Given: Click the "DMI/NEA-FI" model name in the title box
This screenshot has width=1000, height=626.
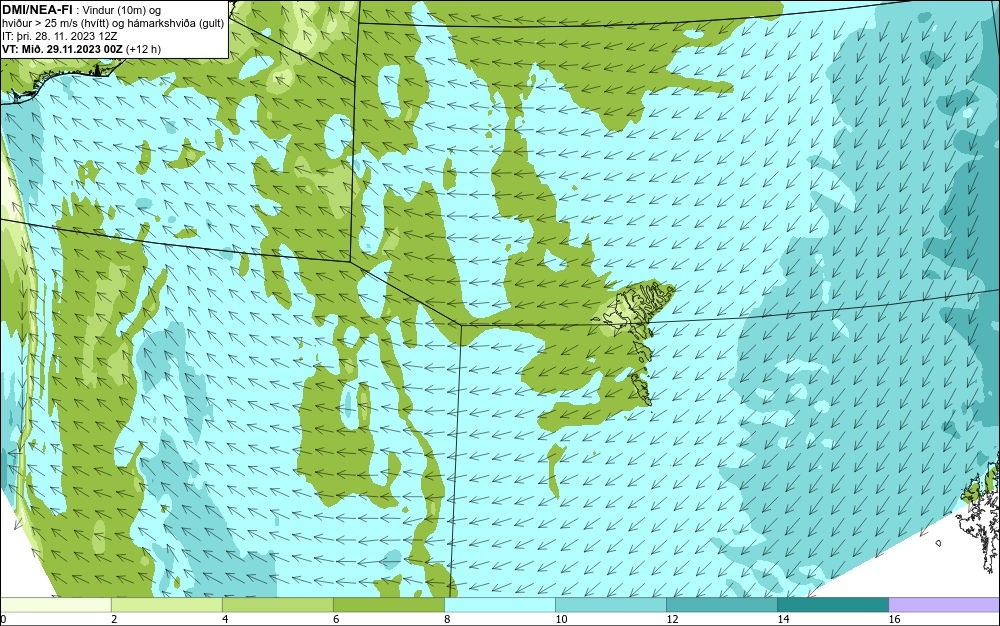Looking at the screenshot, I should point(37,9).
